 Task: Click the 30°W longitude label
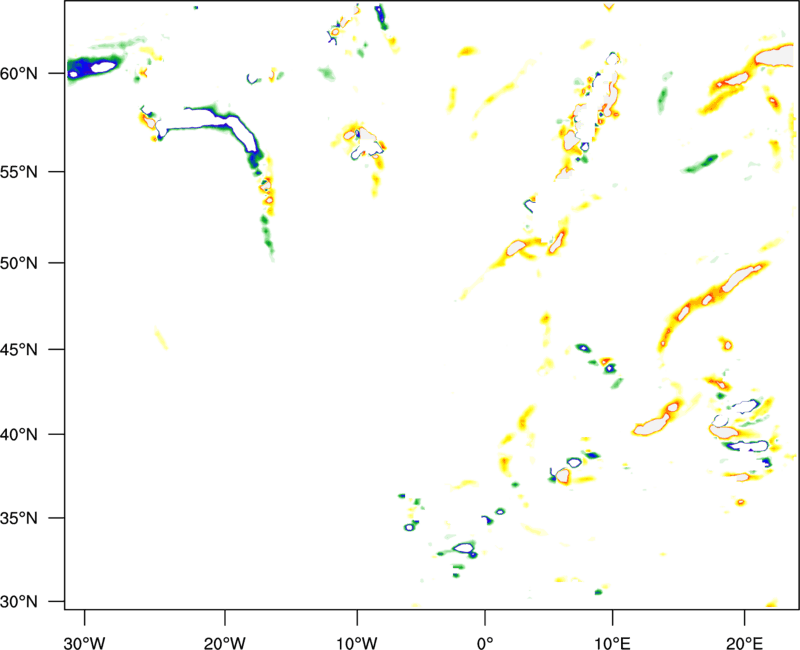tap(84, 643)
